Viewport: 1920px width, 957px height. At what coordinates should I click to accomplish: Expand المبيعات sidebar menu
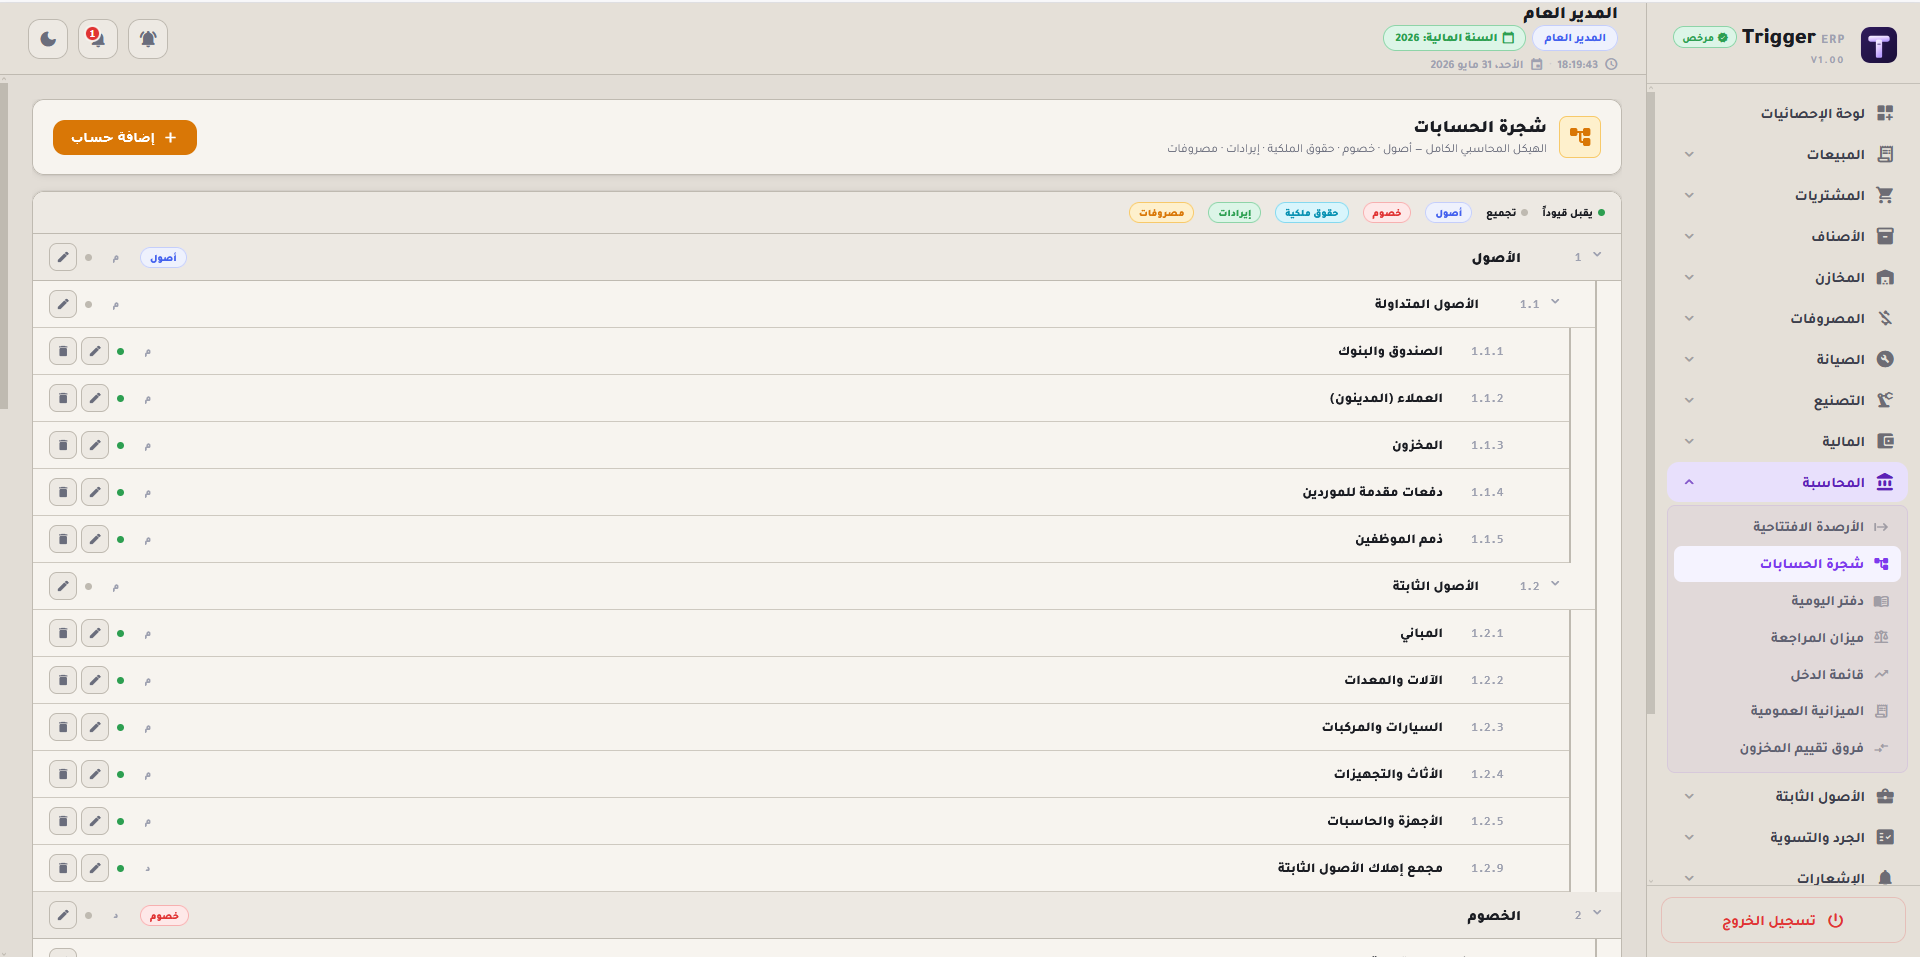click(x=1787, y=154)
